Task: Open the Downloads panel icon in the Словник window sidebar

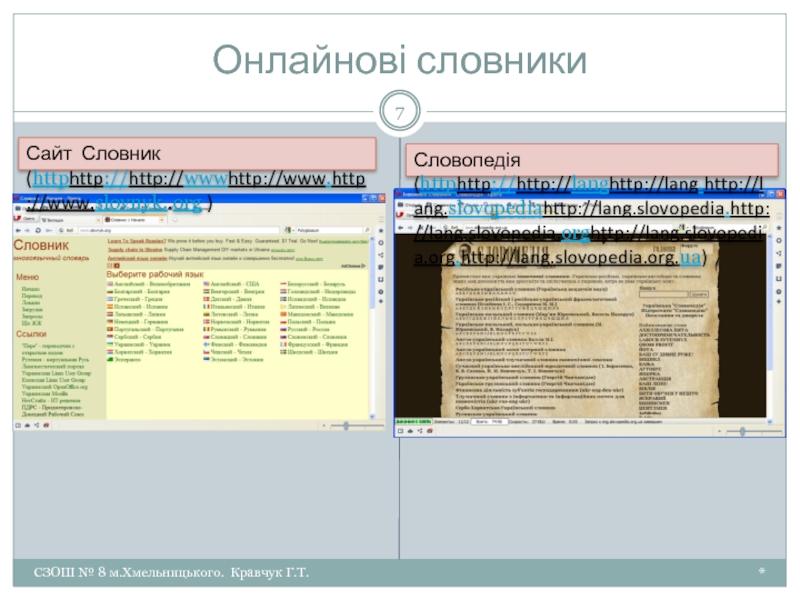Action: point(381,280)
